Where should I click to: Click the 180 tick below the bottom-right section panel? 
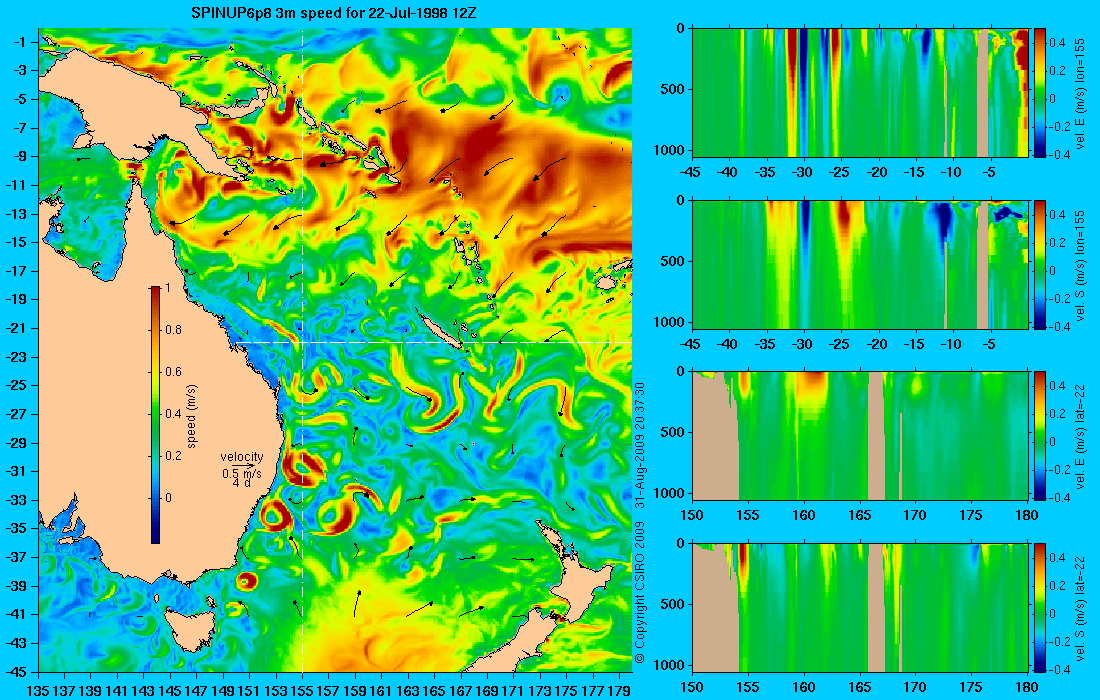[x=1027, y=687]
